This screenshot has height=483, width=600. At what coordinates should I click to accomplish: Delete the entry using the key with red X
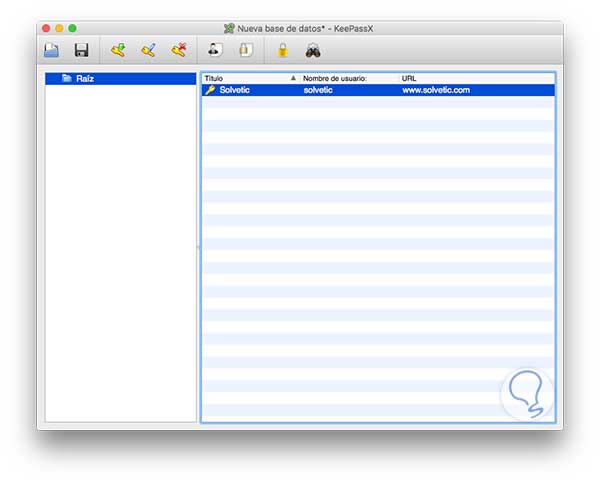(179, 50)
